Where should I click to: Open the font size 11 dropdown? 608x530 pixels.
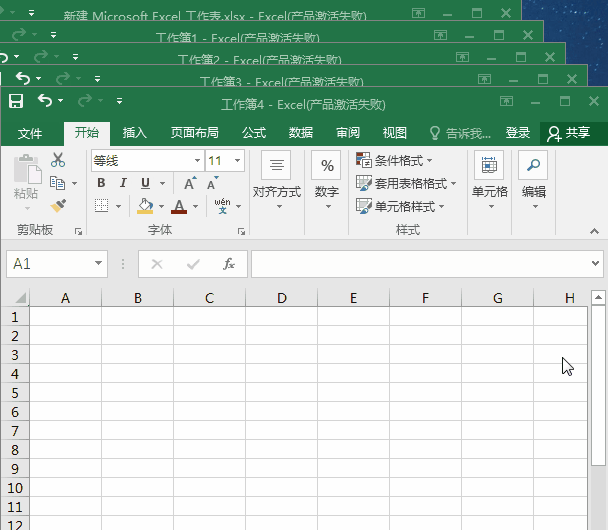[x=237, y=161]
